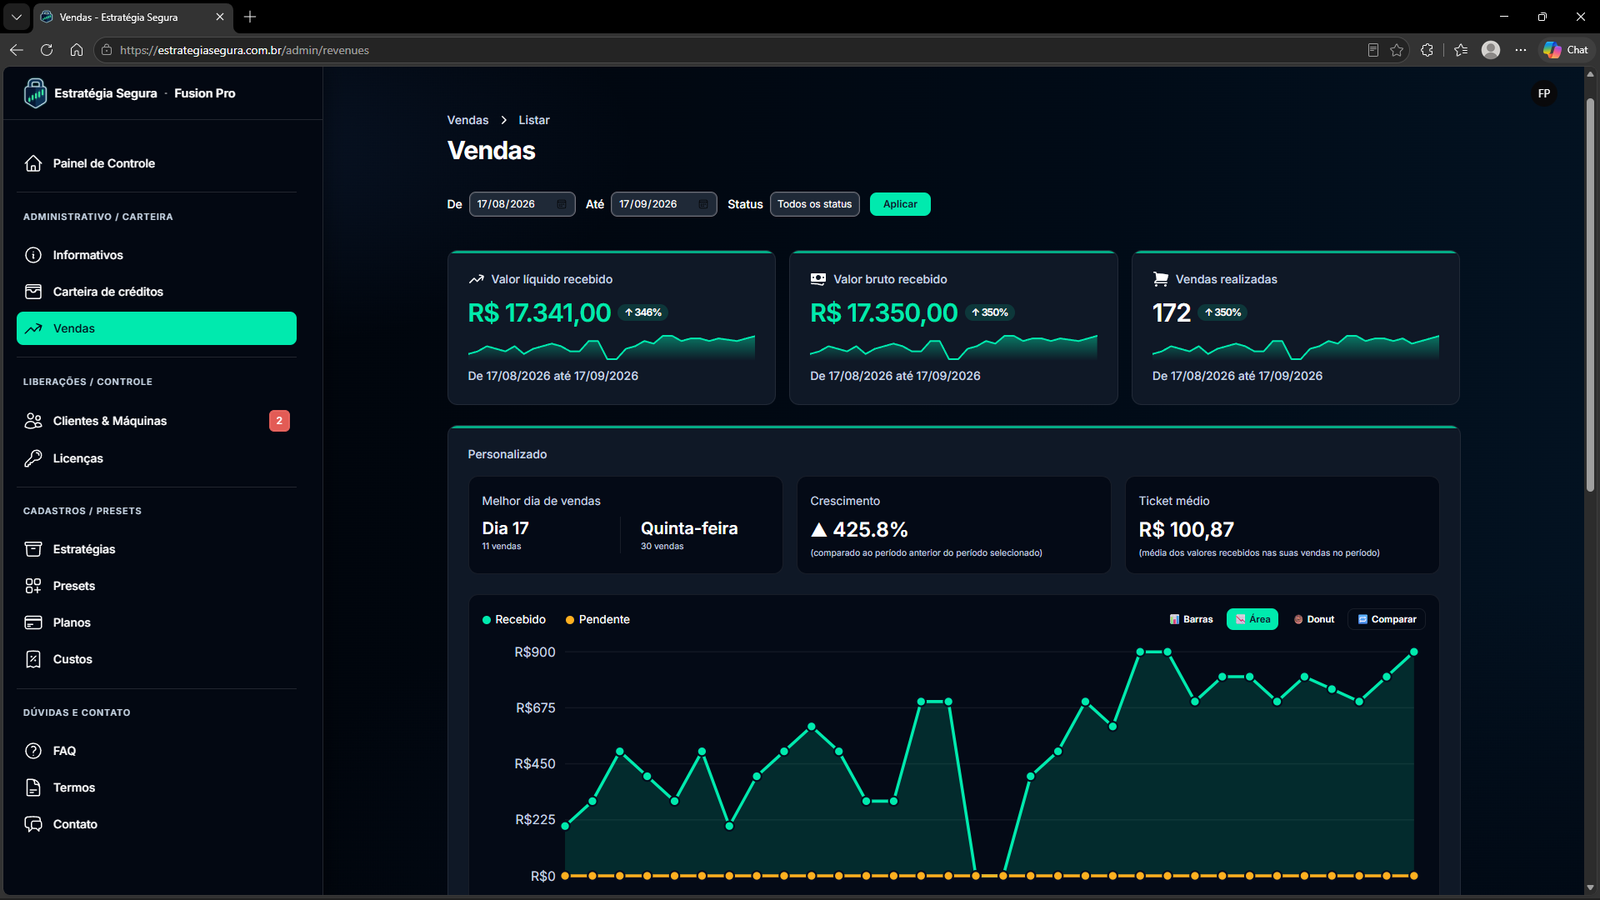This screenshot has height=900, width=1600.
Task: Click the Vendas breadcrumb link
Action: (468, 120)
